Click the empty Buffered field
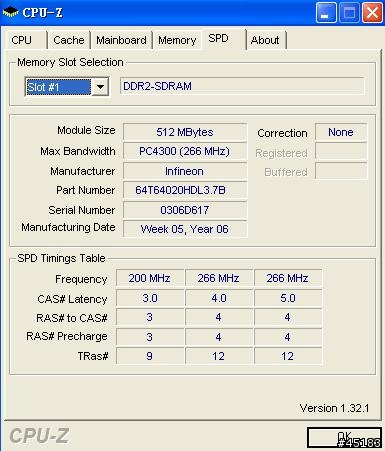Screen dimensions: 385x451 [x=341, y=171]
